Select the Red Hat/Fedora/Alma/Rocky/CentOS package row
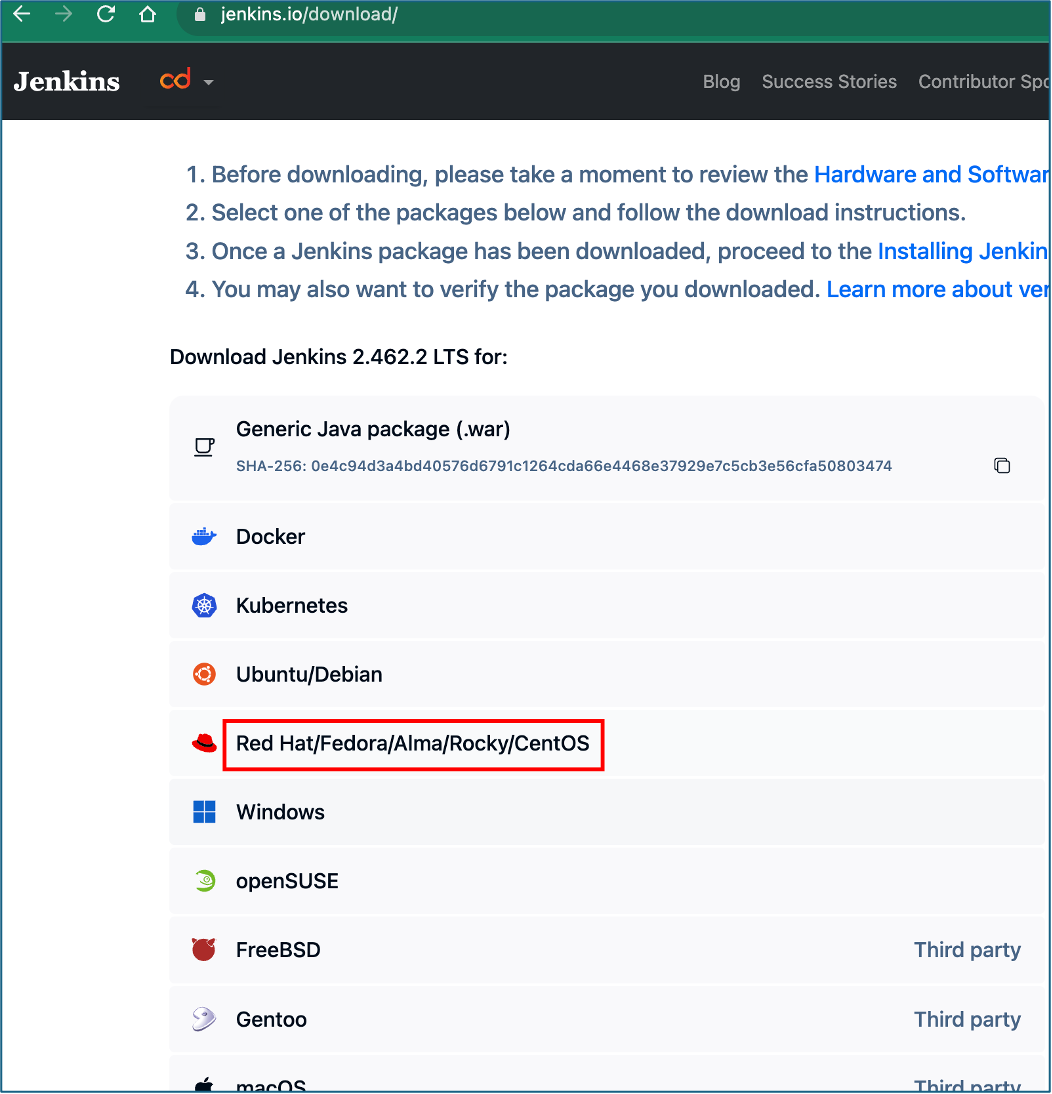The height and width of the screenshot is (1094, 1052). [x=413, y=744]
